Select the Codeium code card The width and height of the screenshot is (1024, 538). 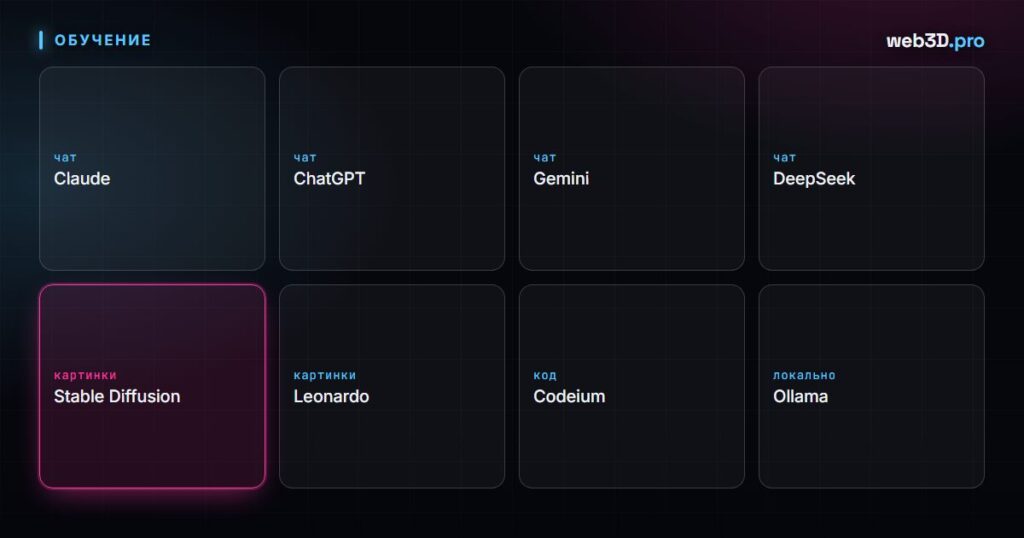point(632,386)
